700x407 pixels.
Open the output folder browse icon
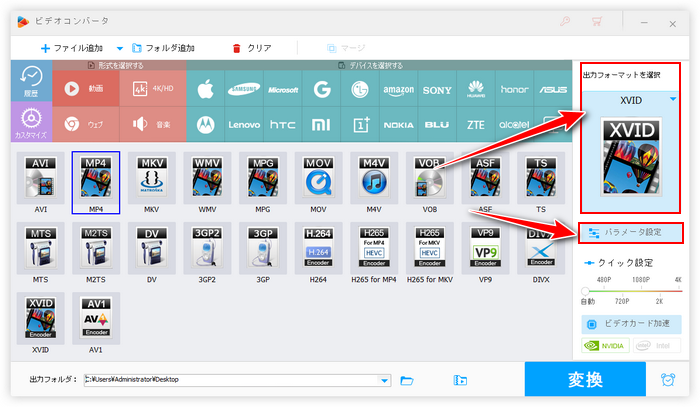[x=407, y=380]
